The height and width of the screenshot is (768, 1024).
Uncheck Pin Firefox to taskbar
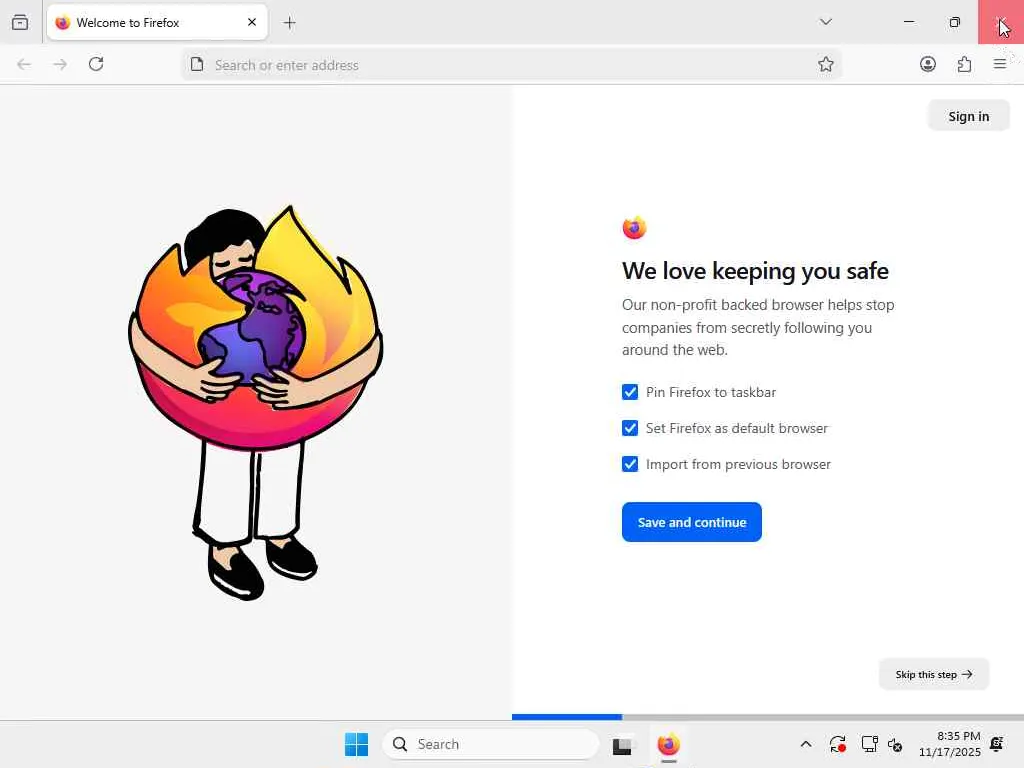pyautogui.click(x=630, y=392)
